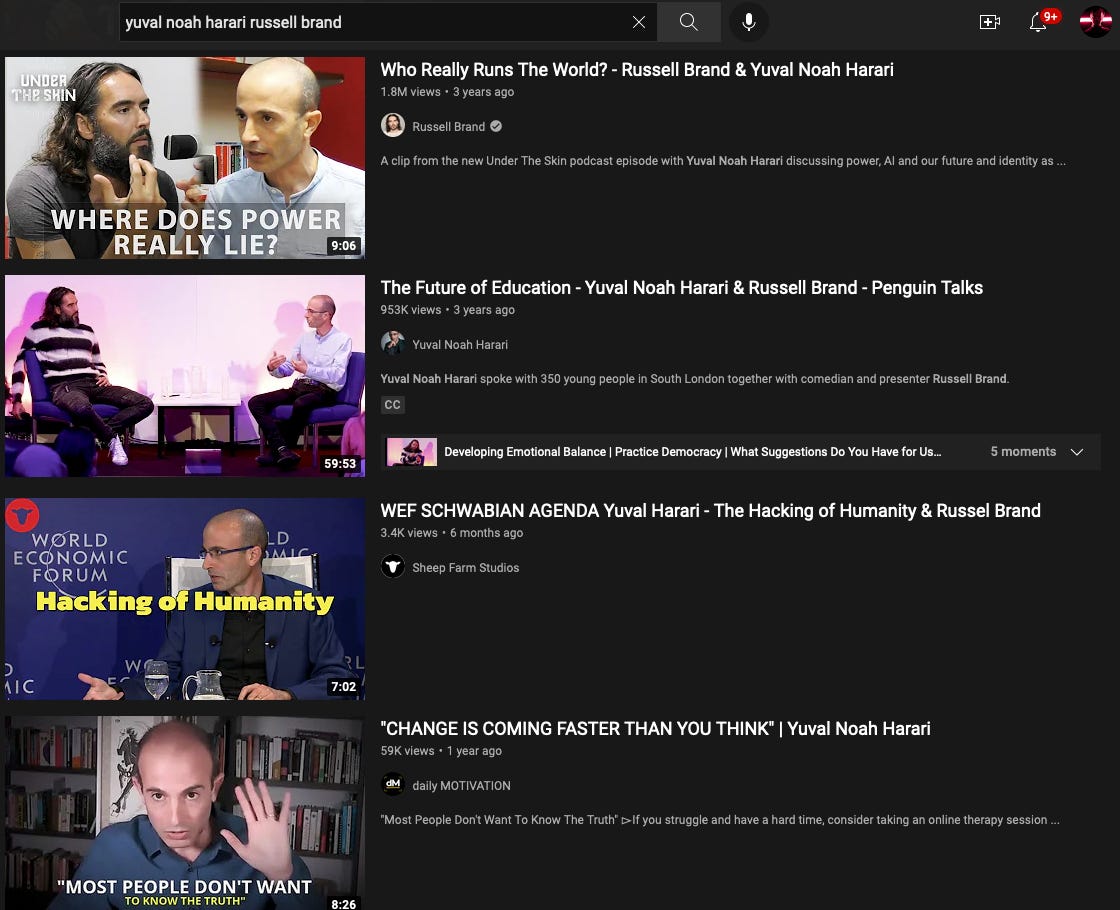1120x910 pixels.
Task: Go to the Russell Brand channel name
Action: 449,126
